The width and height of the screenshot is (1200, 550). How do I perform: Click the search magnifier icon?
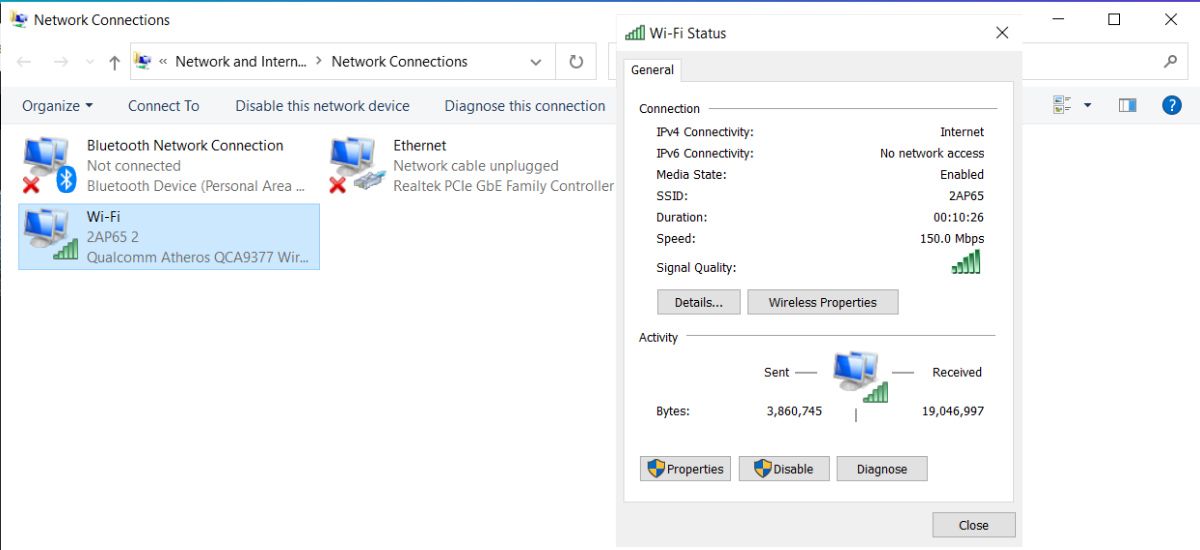(x=1170, y=62)
